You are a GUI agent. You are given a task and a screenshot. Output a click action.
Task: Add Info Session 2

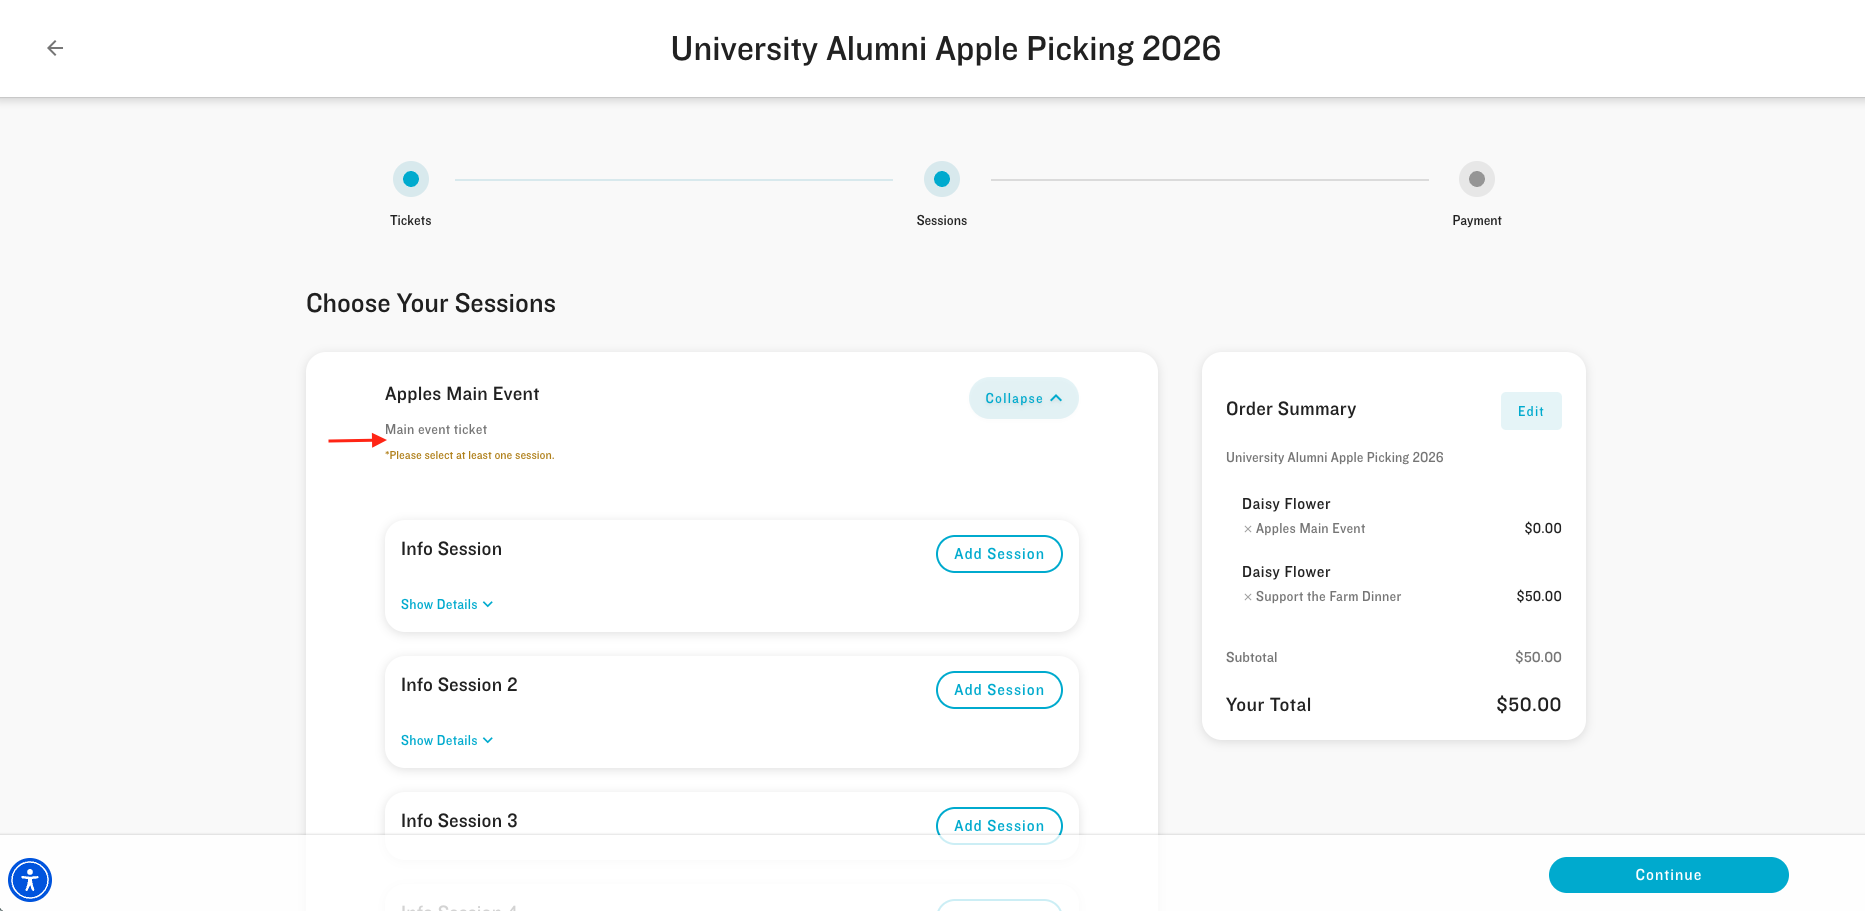[x=998, y=690]
